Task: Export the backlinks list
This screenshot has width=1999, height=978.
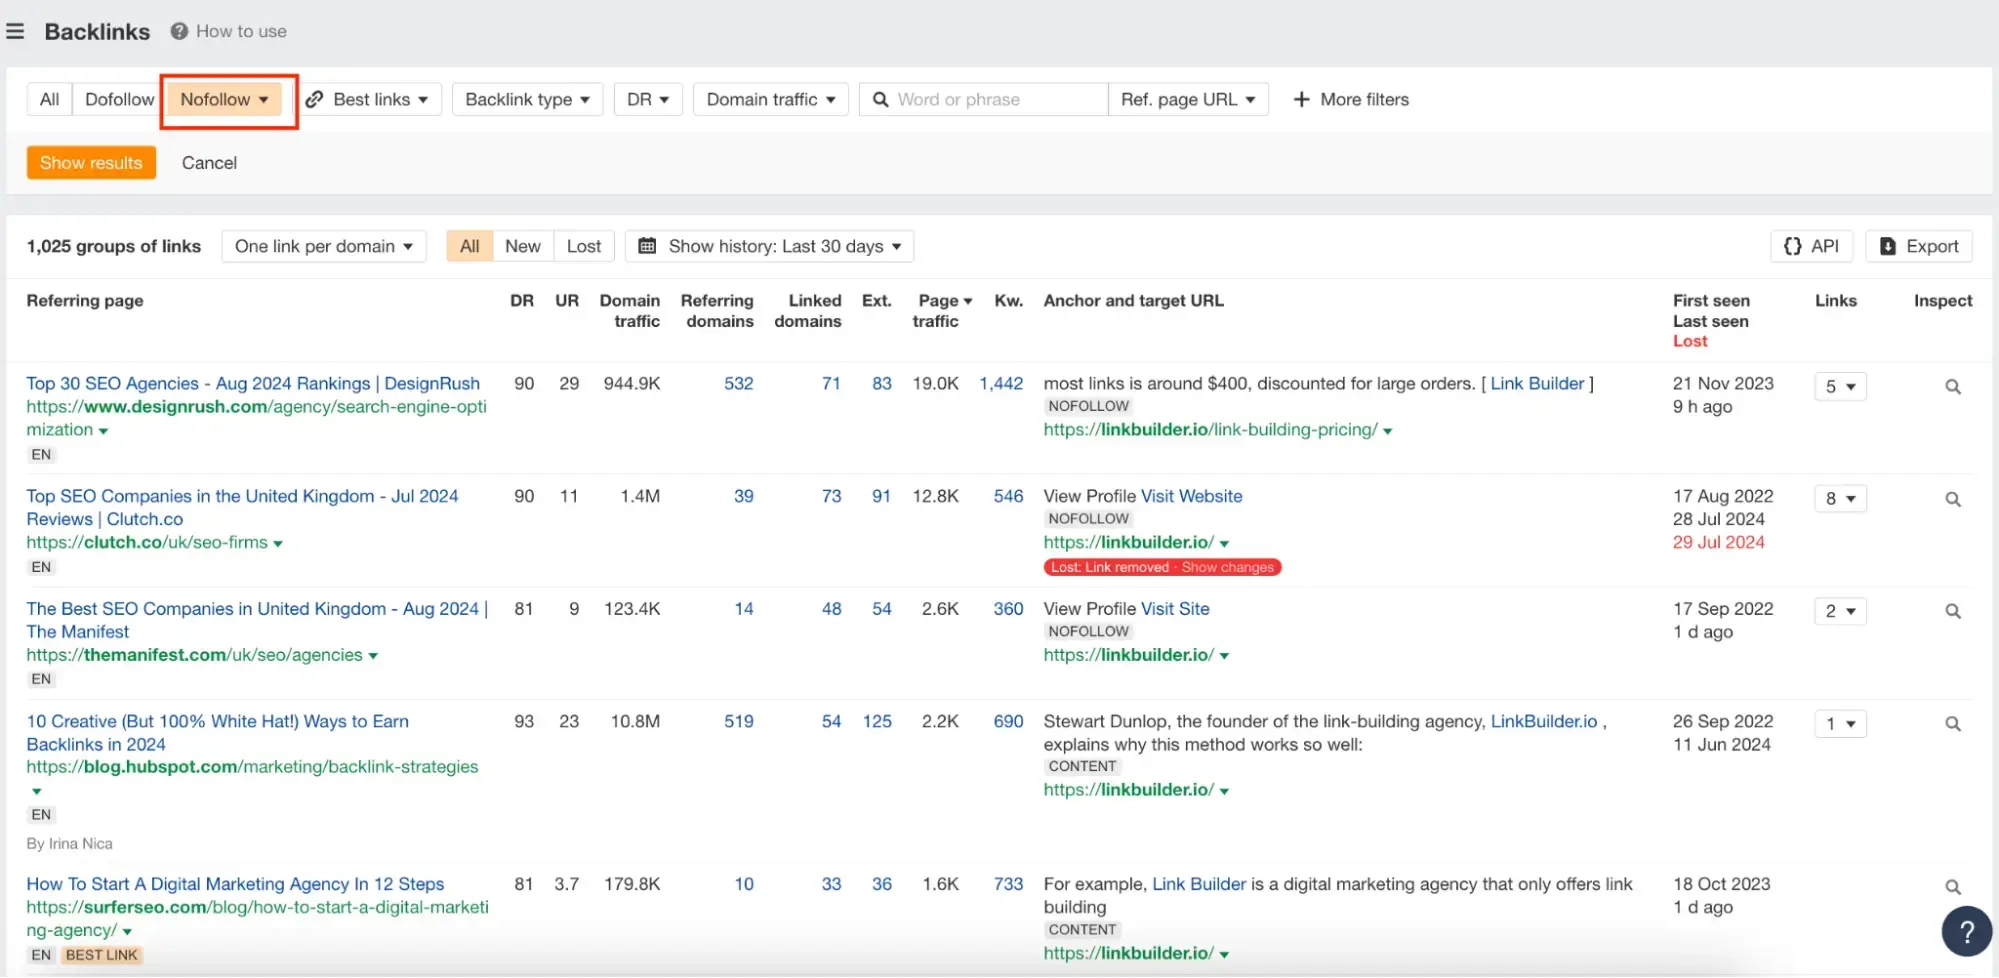Action: click(x=1918, y=246)
